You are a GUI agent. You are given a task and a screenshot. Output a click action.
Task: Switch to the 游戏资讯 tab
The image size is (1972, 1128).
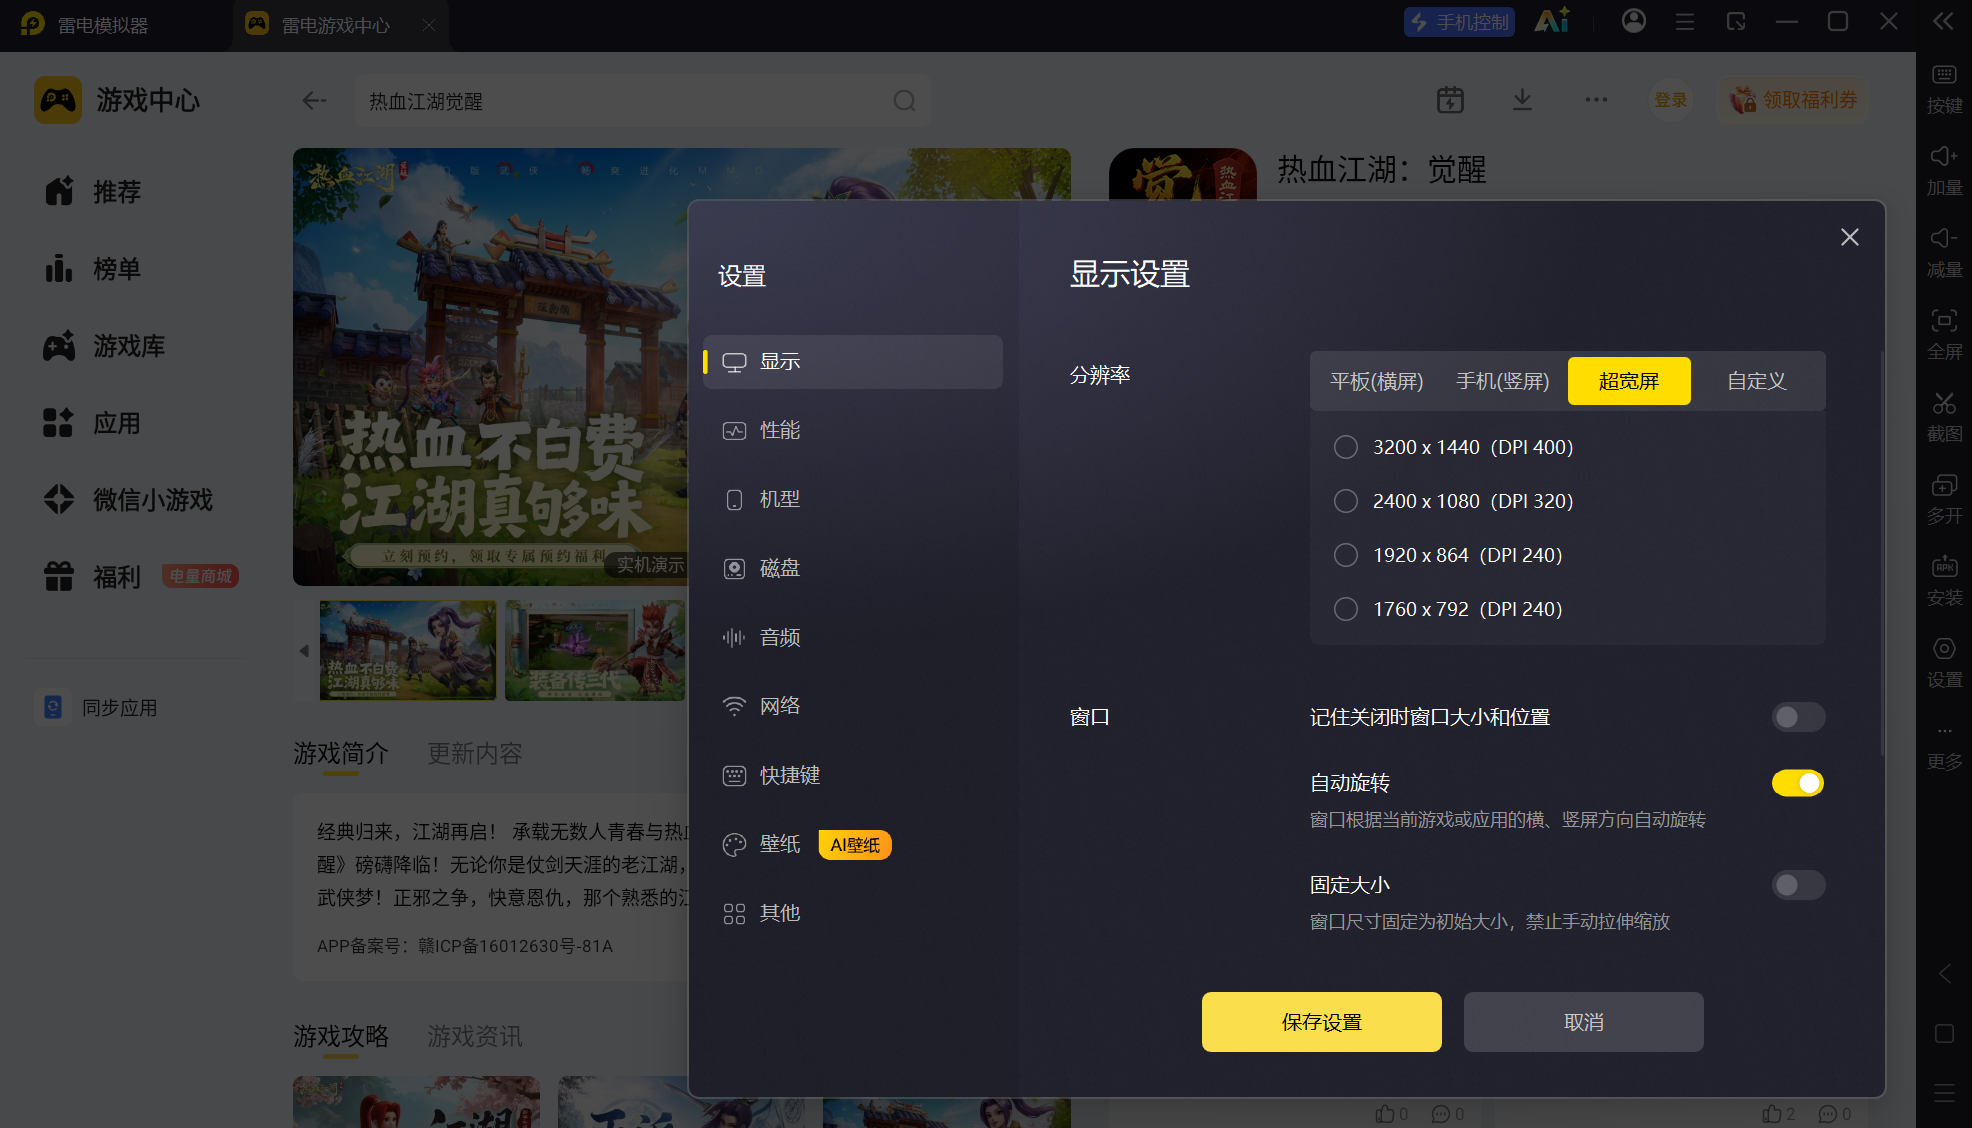click(475, 1036)
